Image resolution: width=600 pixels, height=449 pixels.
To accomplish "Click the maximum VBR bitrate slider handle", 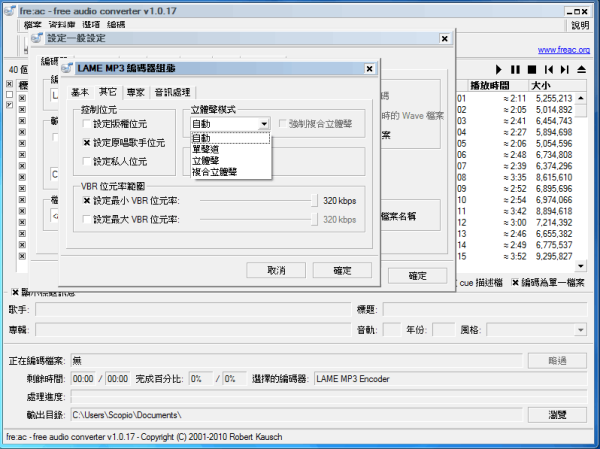I will tap(314, 219).
